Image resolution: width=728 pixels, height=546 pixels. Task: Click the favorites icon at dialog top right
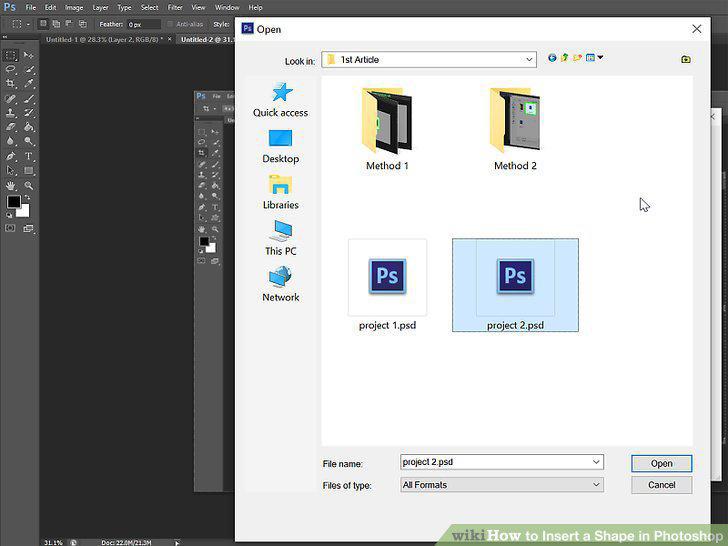[685, 59]
